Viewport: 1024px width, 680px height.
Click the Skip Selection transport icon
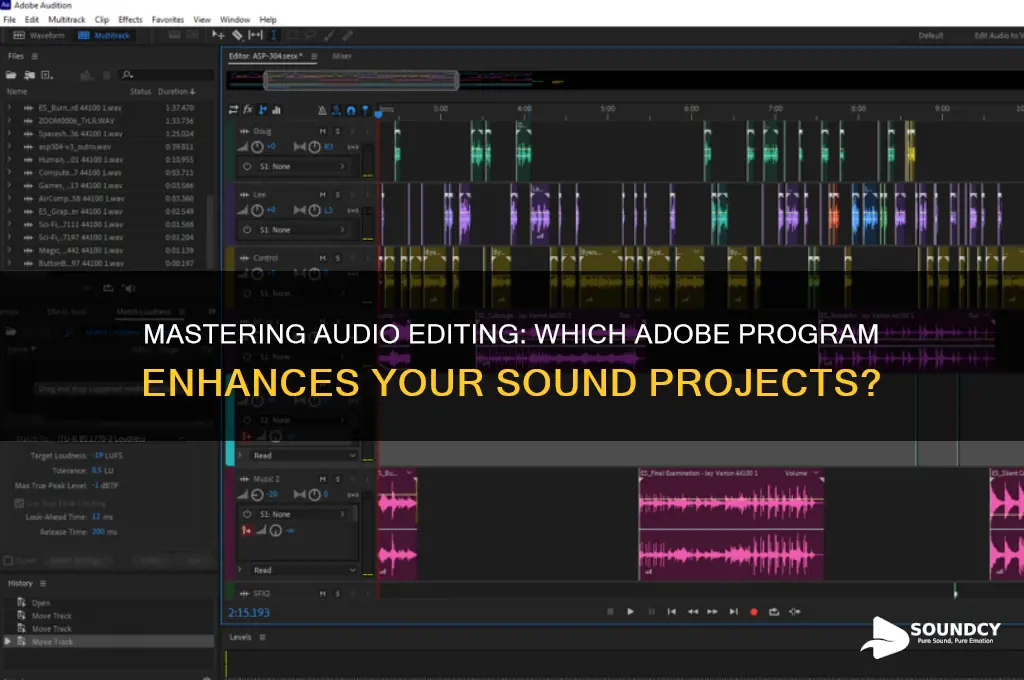pos(795,612)
